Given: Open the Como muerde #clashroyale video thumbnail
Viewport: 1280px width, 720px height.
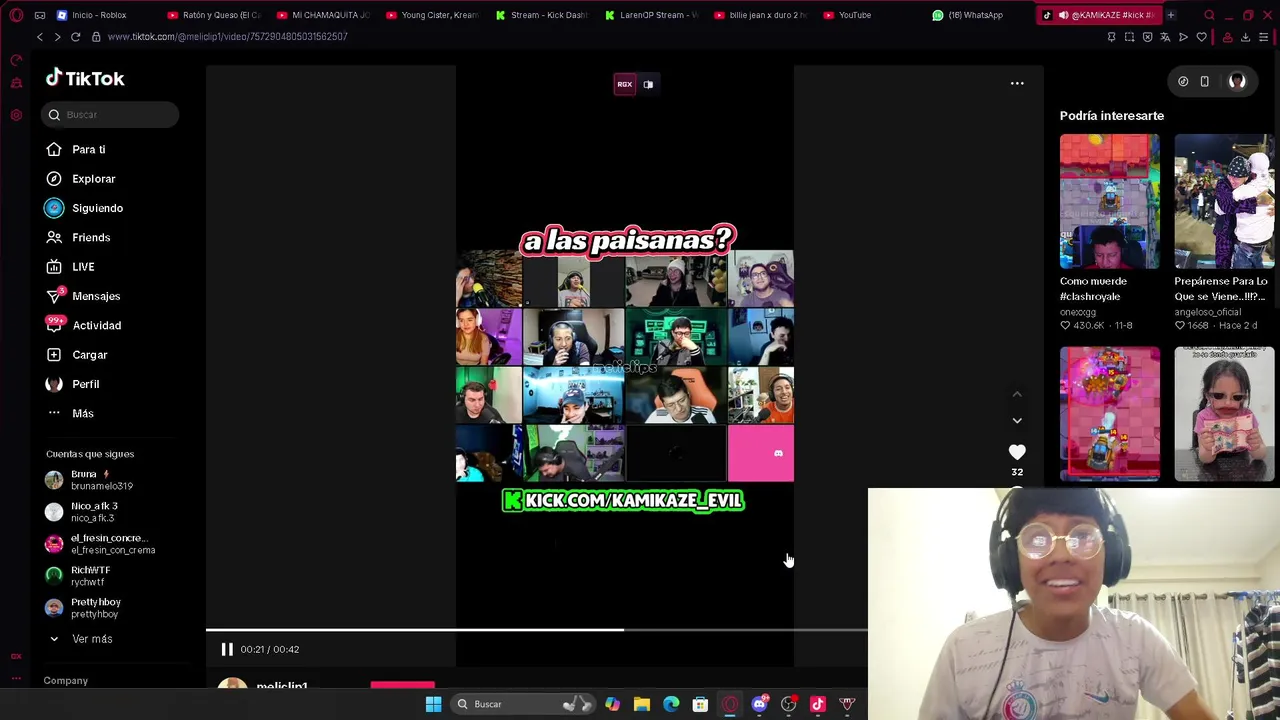Looking at the screenshot, I should click(x=1110, y=202).
